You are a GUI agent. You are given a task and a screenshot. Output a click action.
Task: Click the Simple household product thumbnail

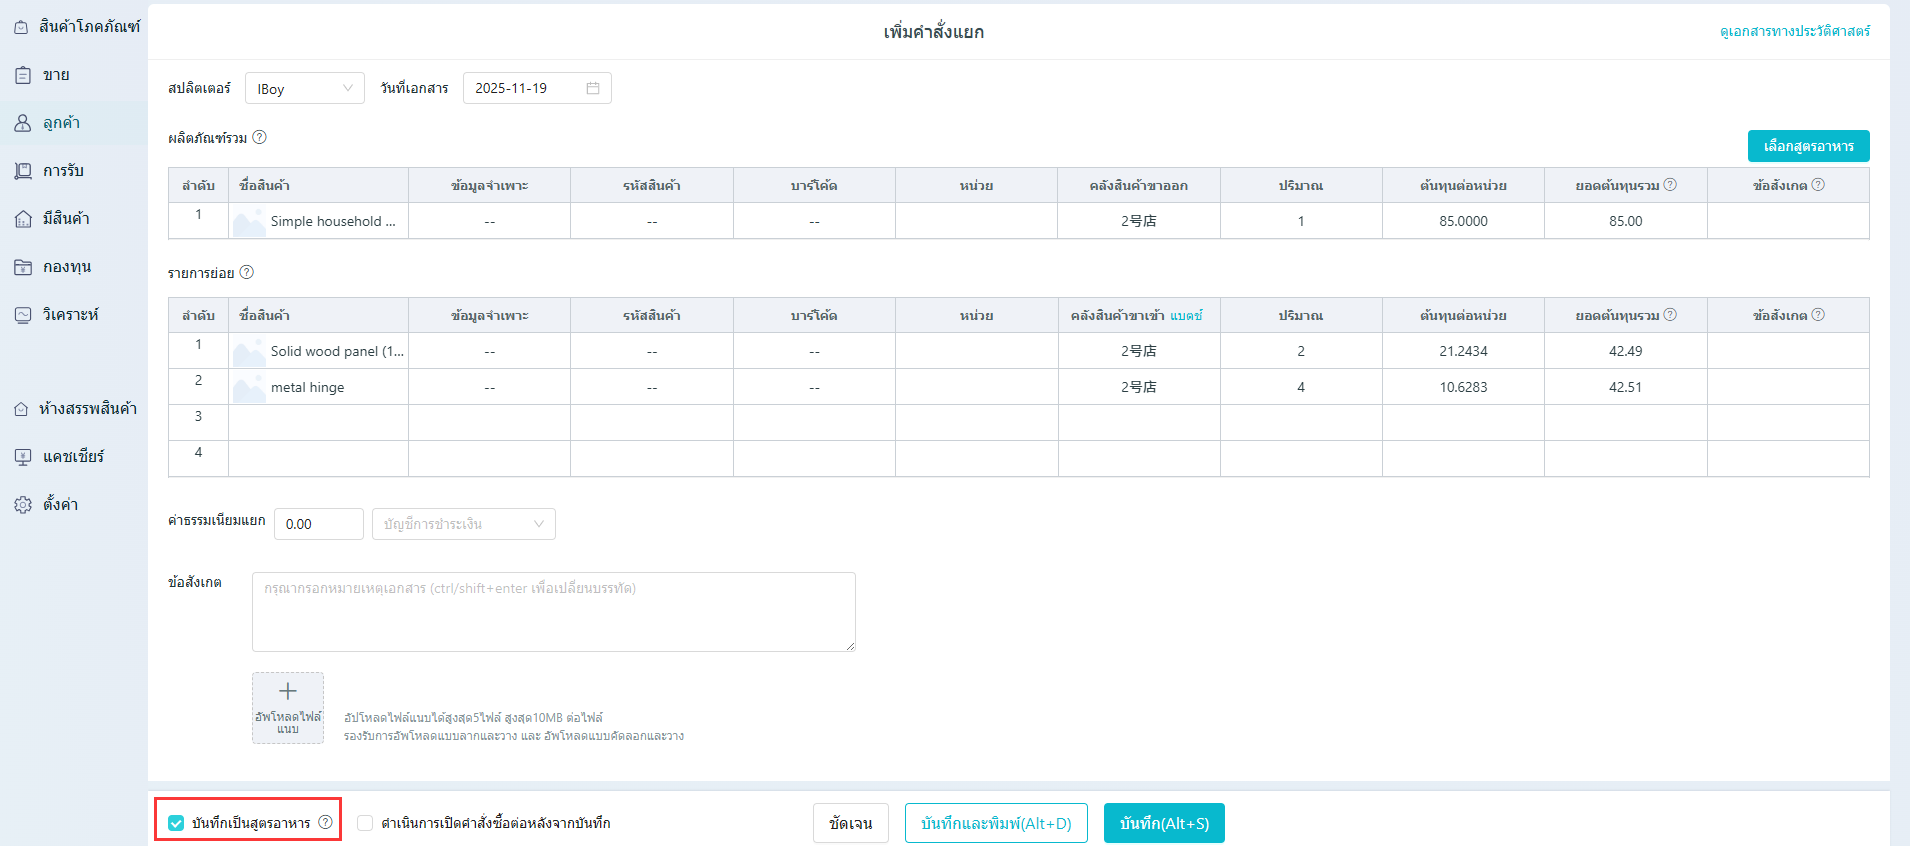tap(248, 222)
